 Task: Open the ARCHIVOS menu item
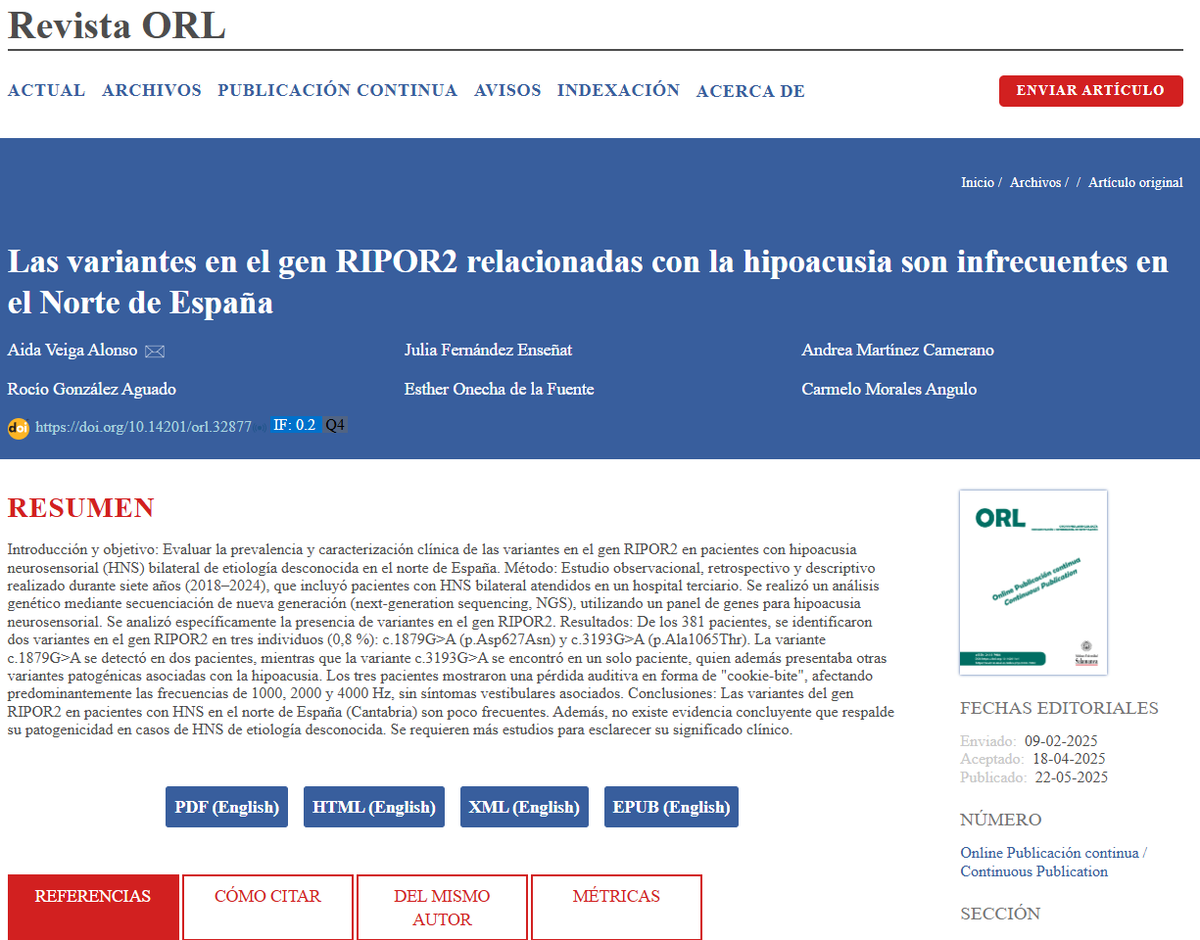pos(151,90)
